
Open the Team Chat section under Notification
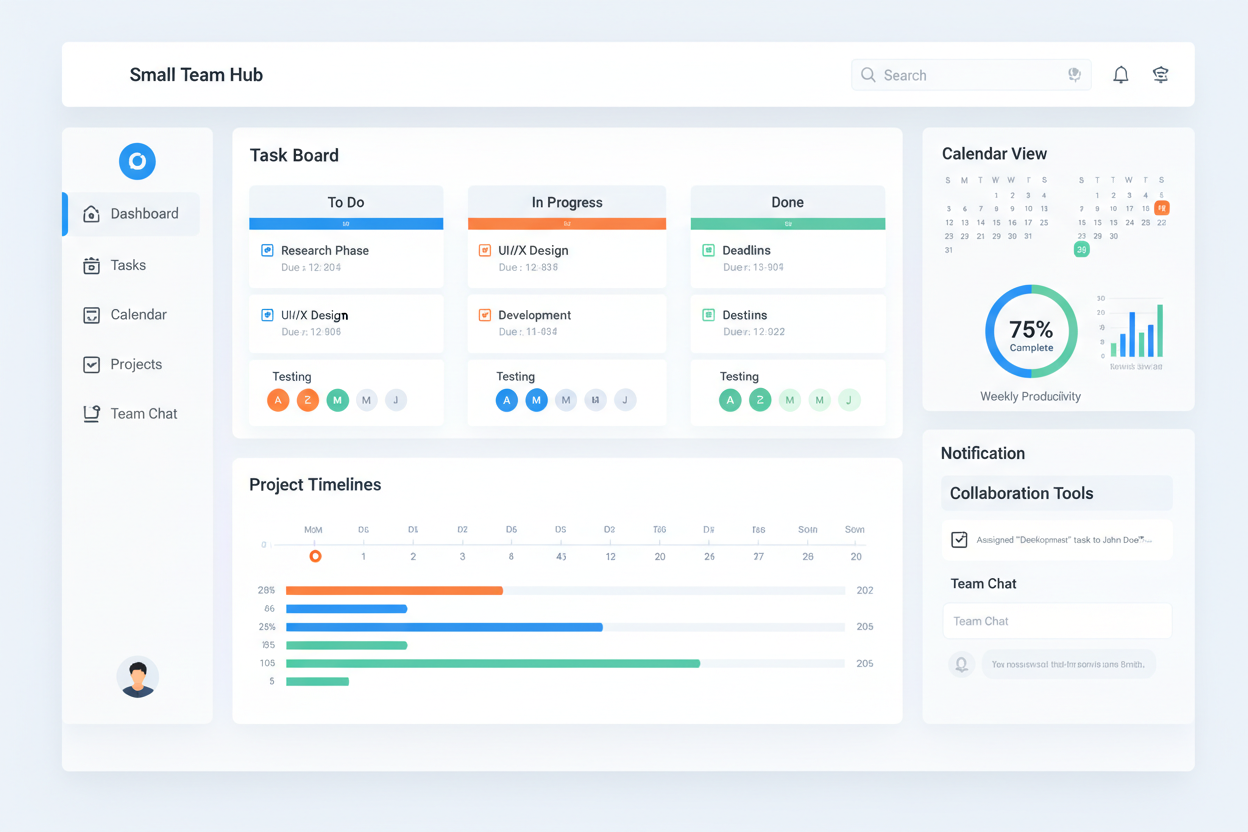click(x=984, y=583)
